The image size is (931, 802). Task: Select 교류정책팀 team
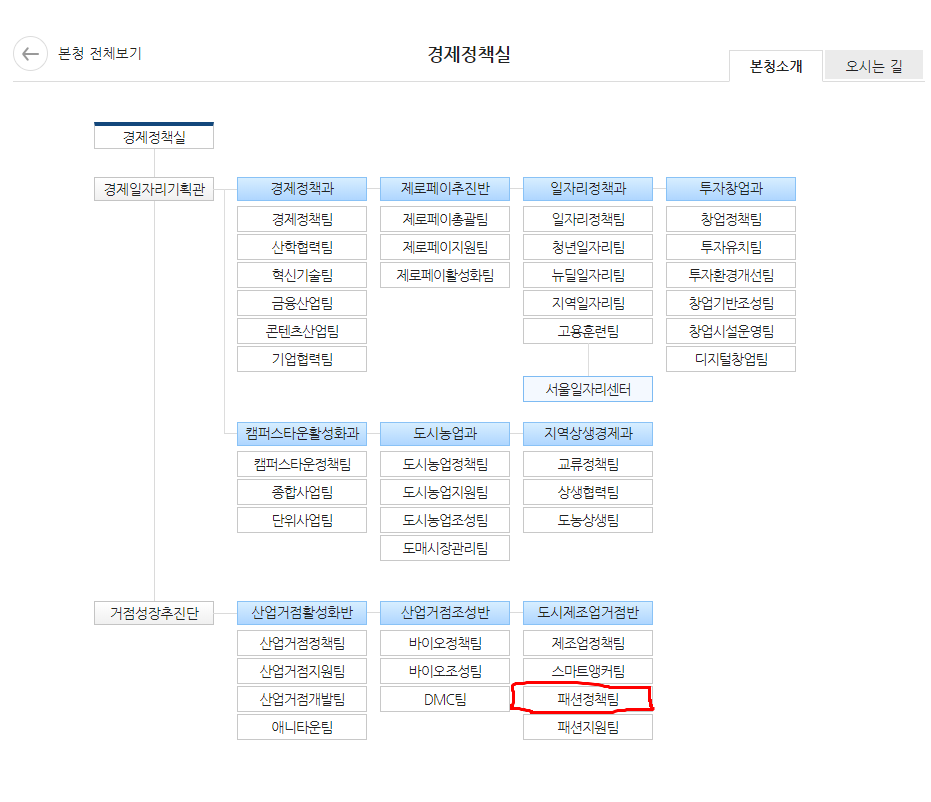[x=588, y=464]
